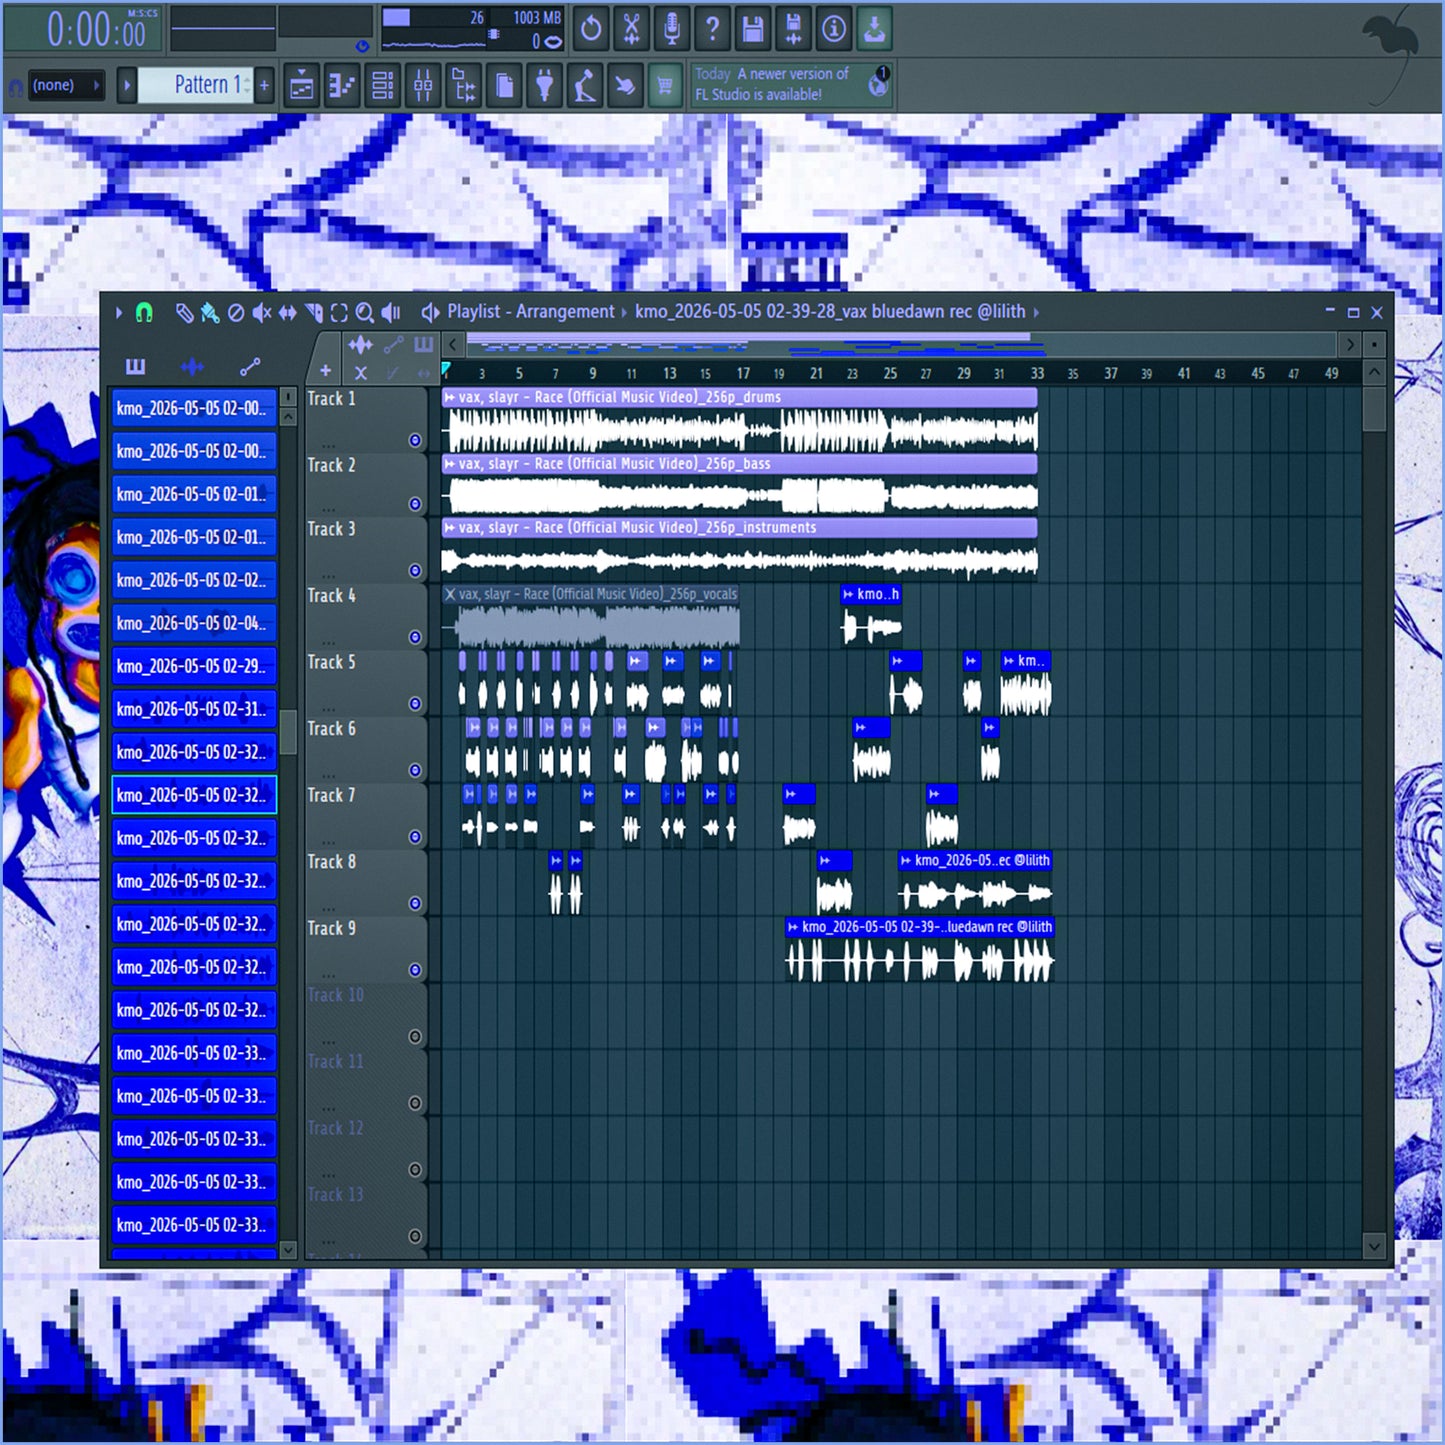
Task: Choose the Select tool in Playlist toolbar
Action: [339, 313]
